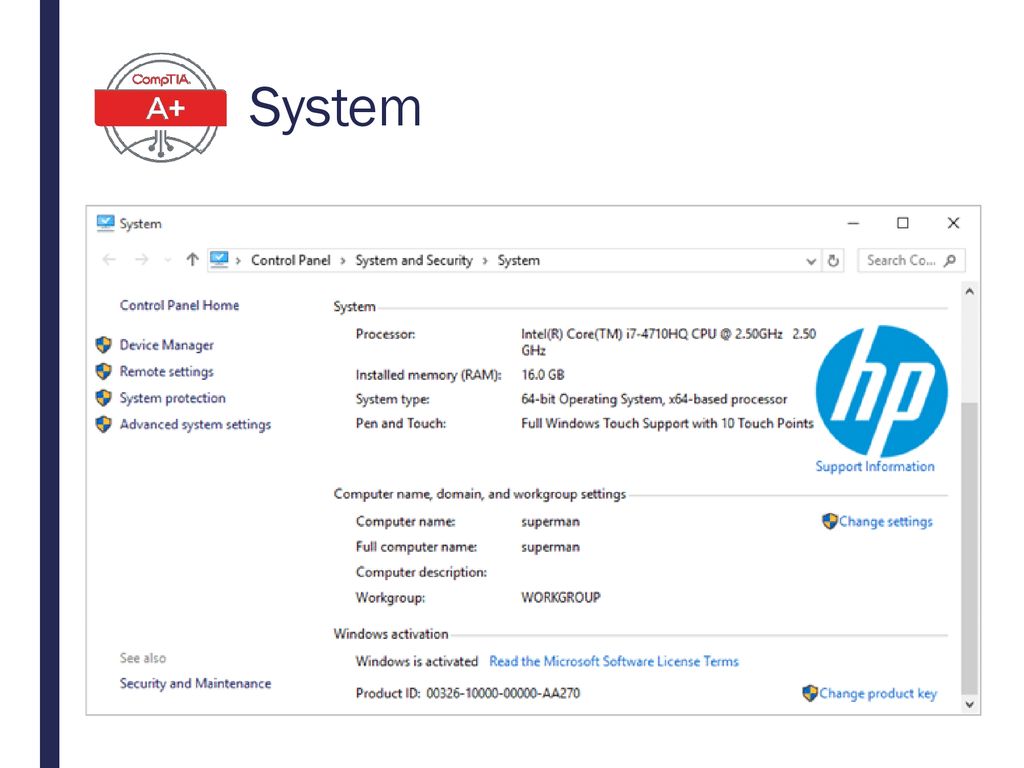Click superman next to Computer name
This screenshot has height=768, width=1024.
click(x=551, y=522)
